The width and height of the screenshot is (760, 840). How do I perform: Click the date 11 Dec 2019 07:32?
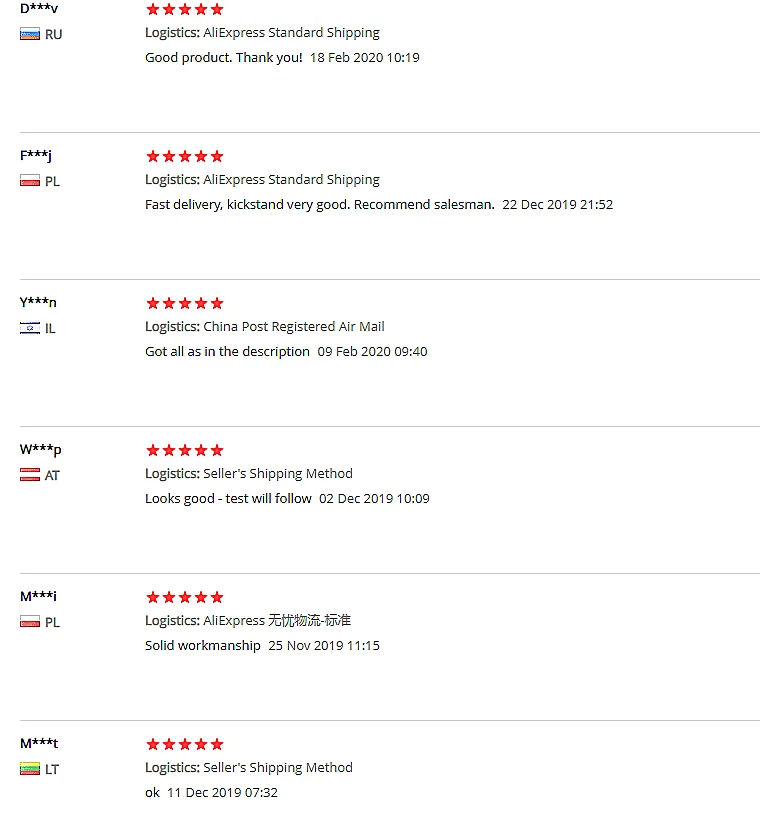click(x=222, y=793)
